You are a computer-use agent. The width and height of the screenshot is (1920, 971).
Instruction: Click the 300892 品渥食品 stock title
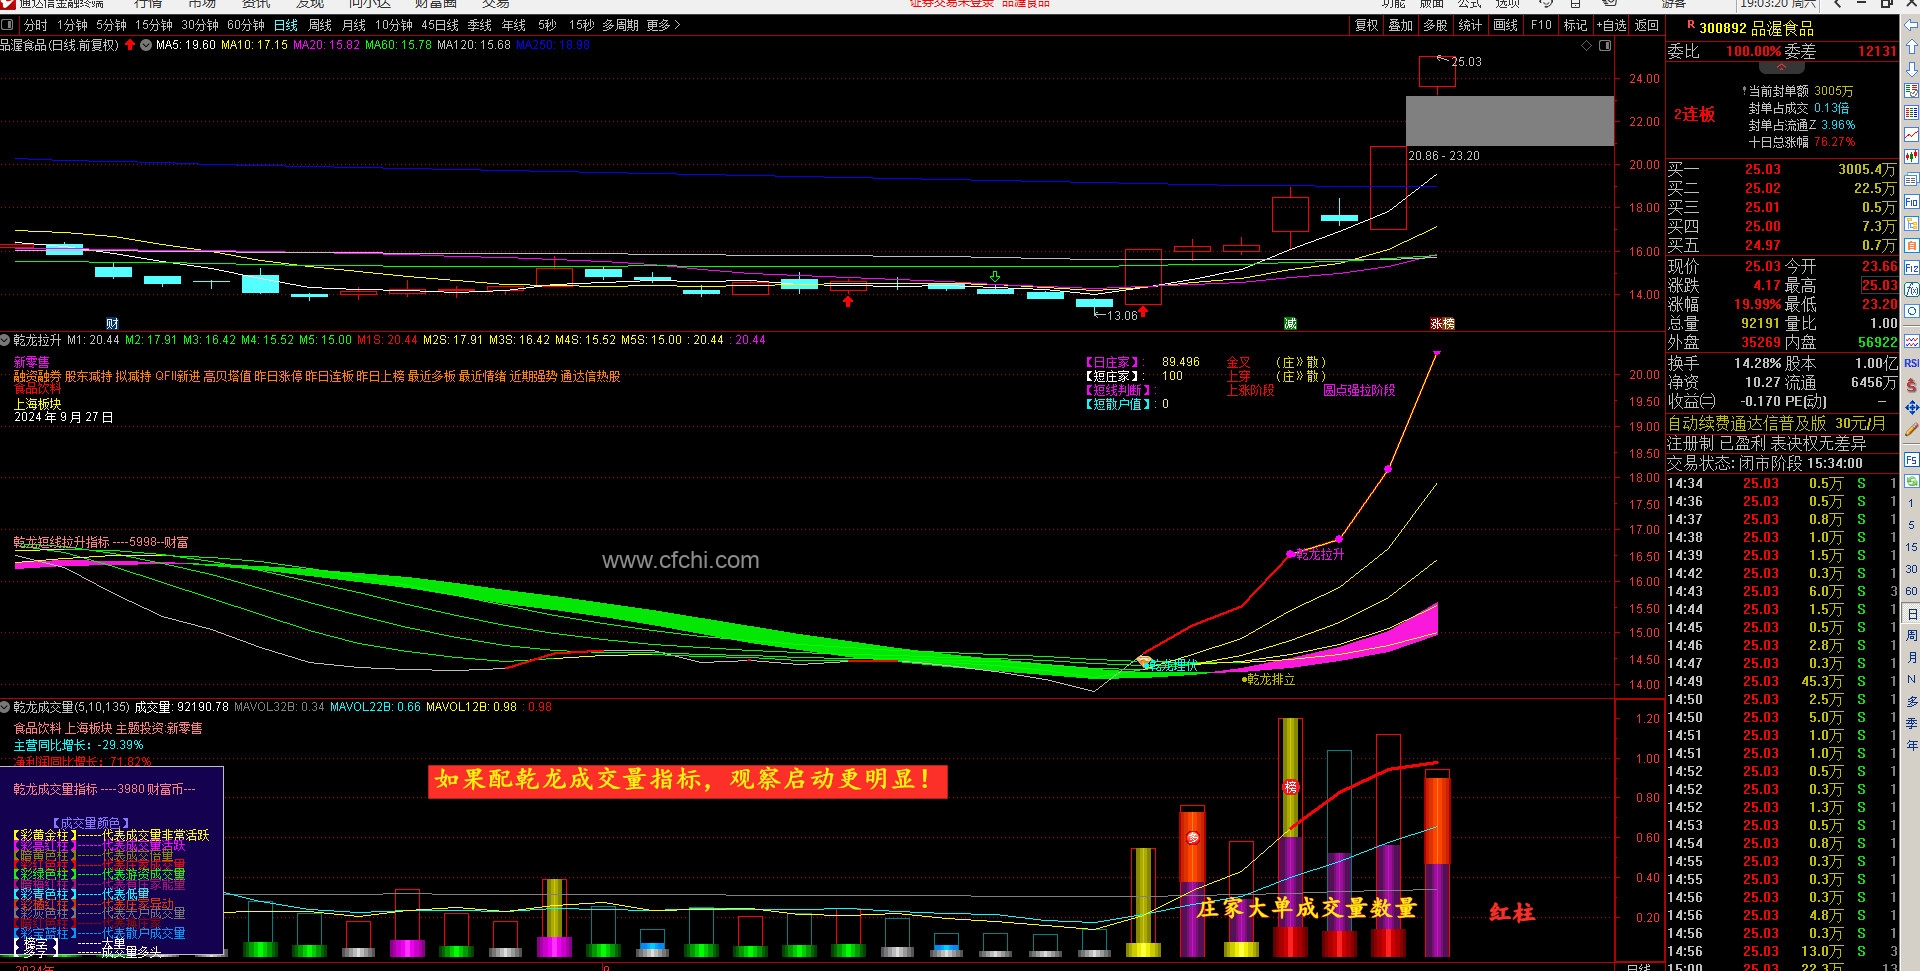pos(1756,28)
